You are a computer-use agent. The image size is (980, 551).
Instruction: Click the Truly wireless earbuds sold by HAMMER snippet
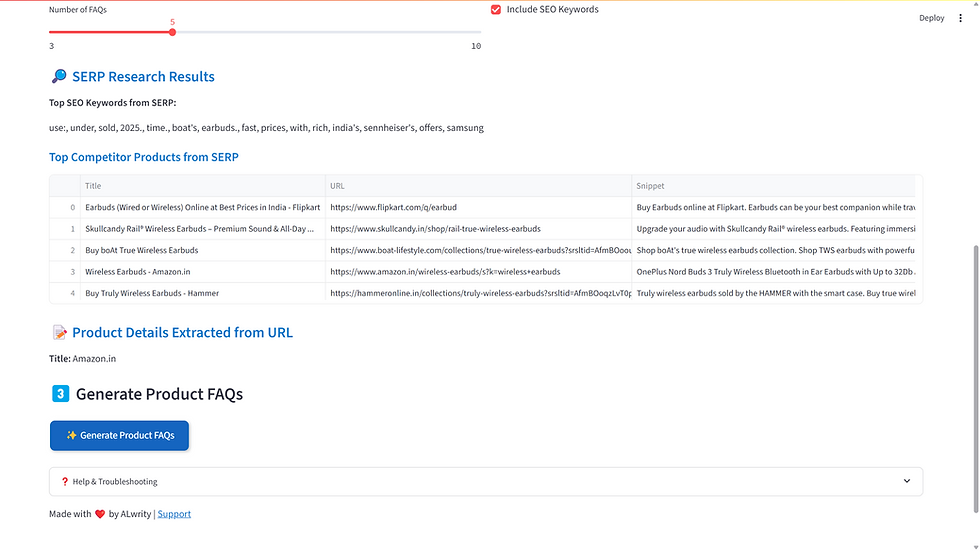(x=773, y=293)
